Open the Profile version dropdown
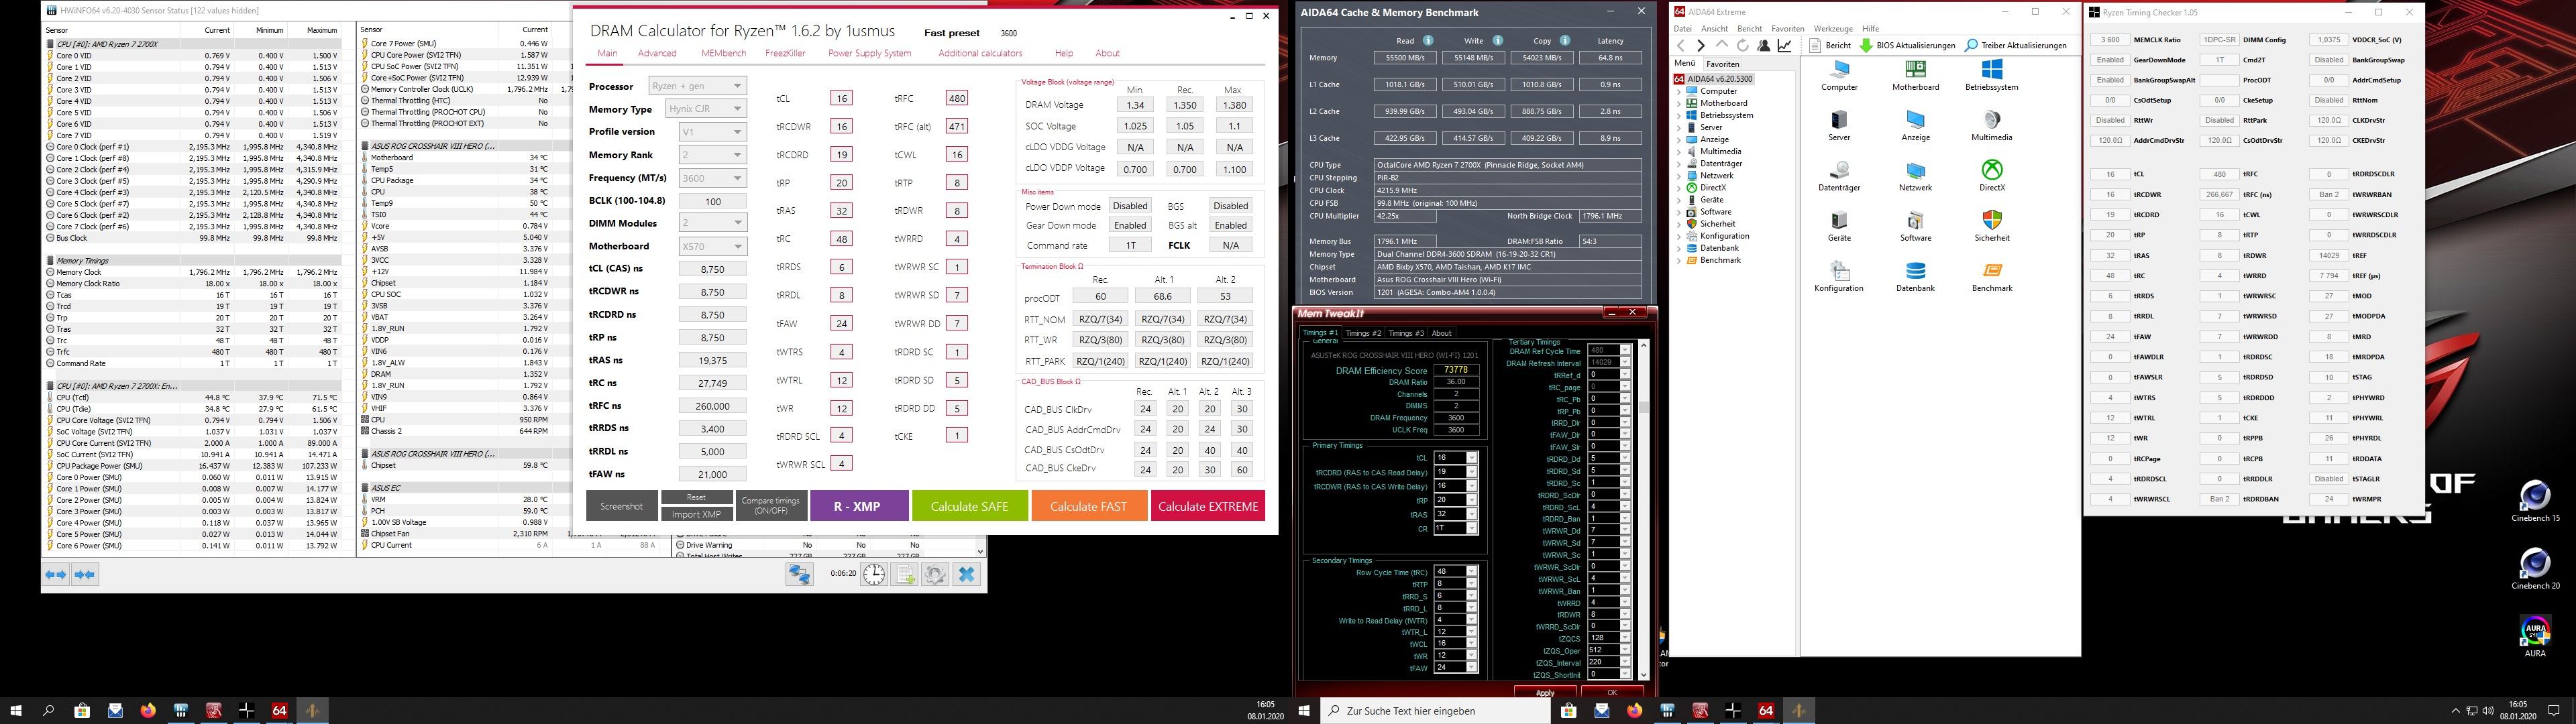Screen dimensions: 2576x724 pos(712,132)
